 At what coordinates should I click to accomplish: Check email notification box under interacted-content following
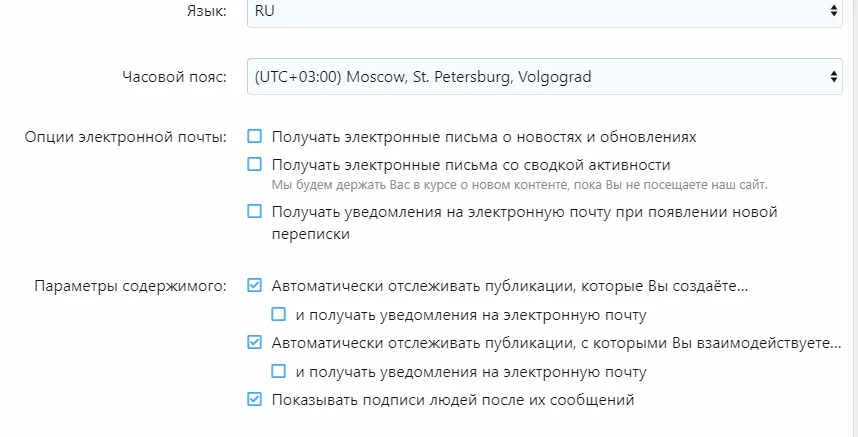pos(279,372)
